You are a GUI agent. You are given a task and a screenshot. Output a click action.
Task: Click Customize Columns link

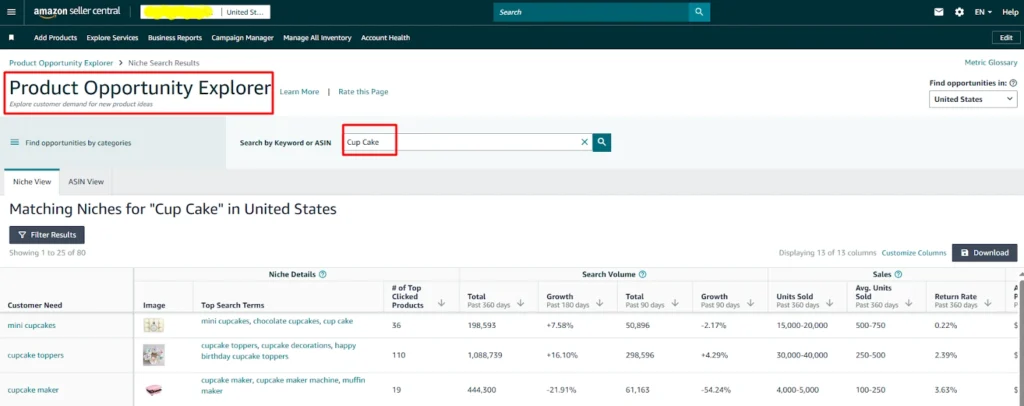(x=914, y=253)
